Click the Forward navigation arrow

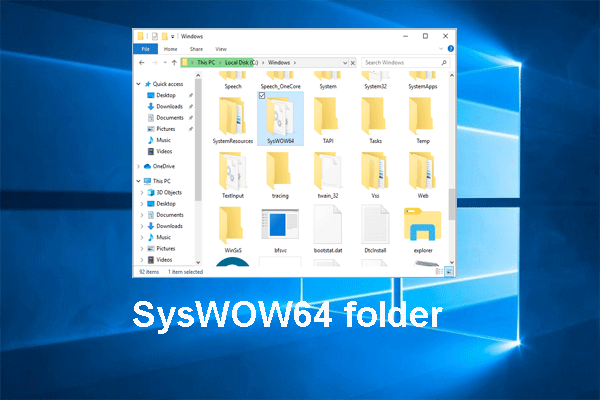[155, 62]
